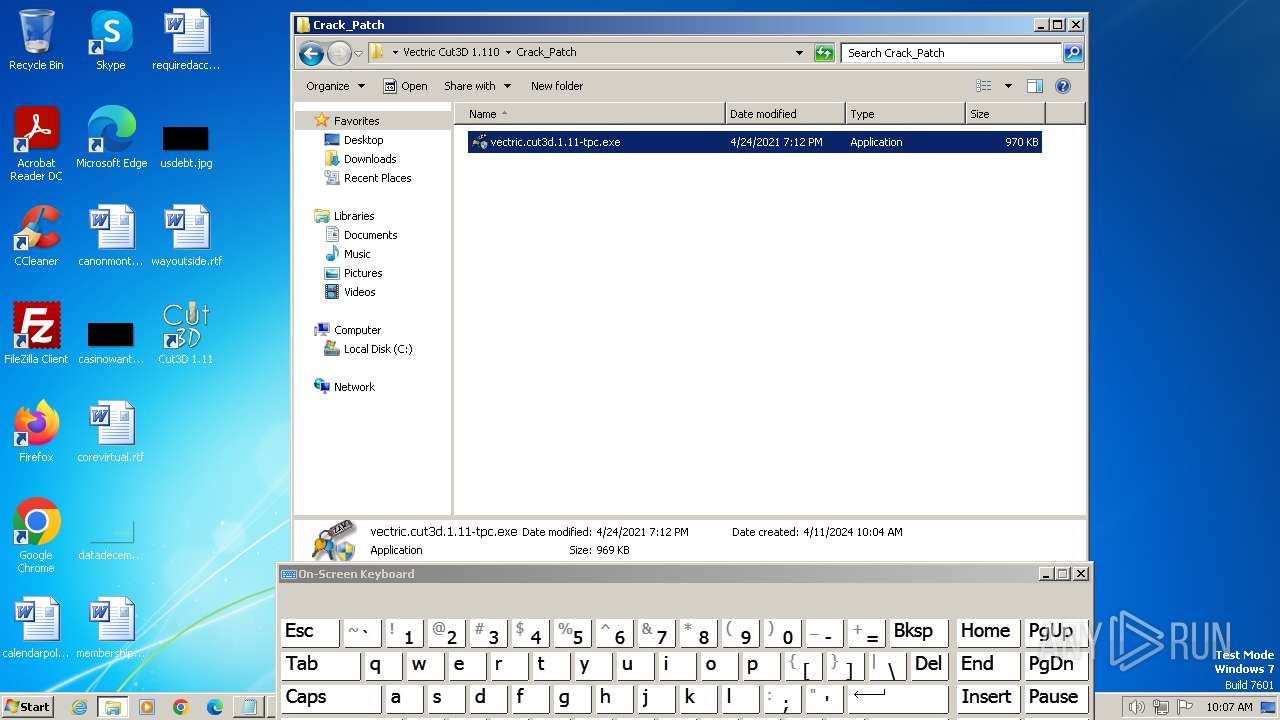The image size is (1280, 720).
Task: Open Videos library in navigation pane
Action: [x=359, y=292]
